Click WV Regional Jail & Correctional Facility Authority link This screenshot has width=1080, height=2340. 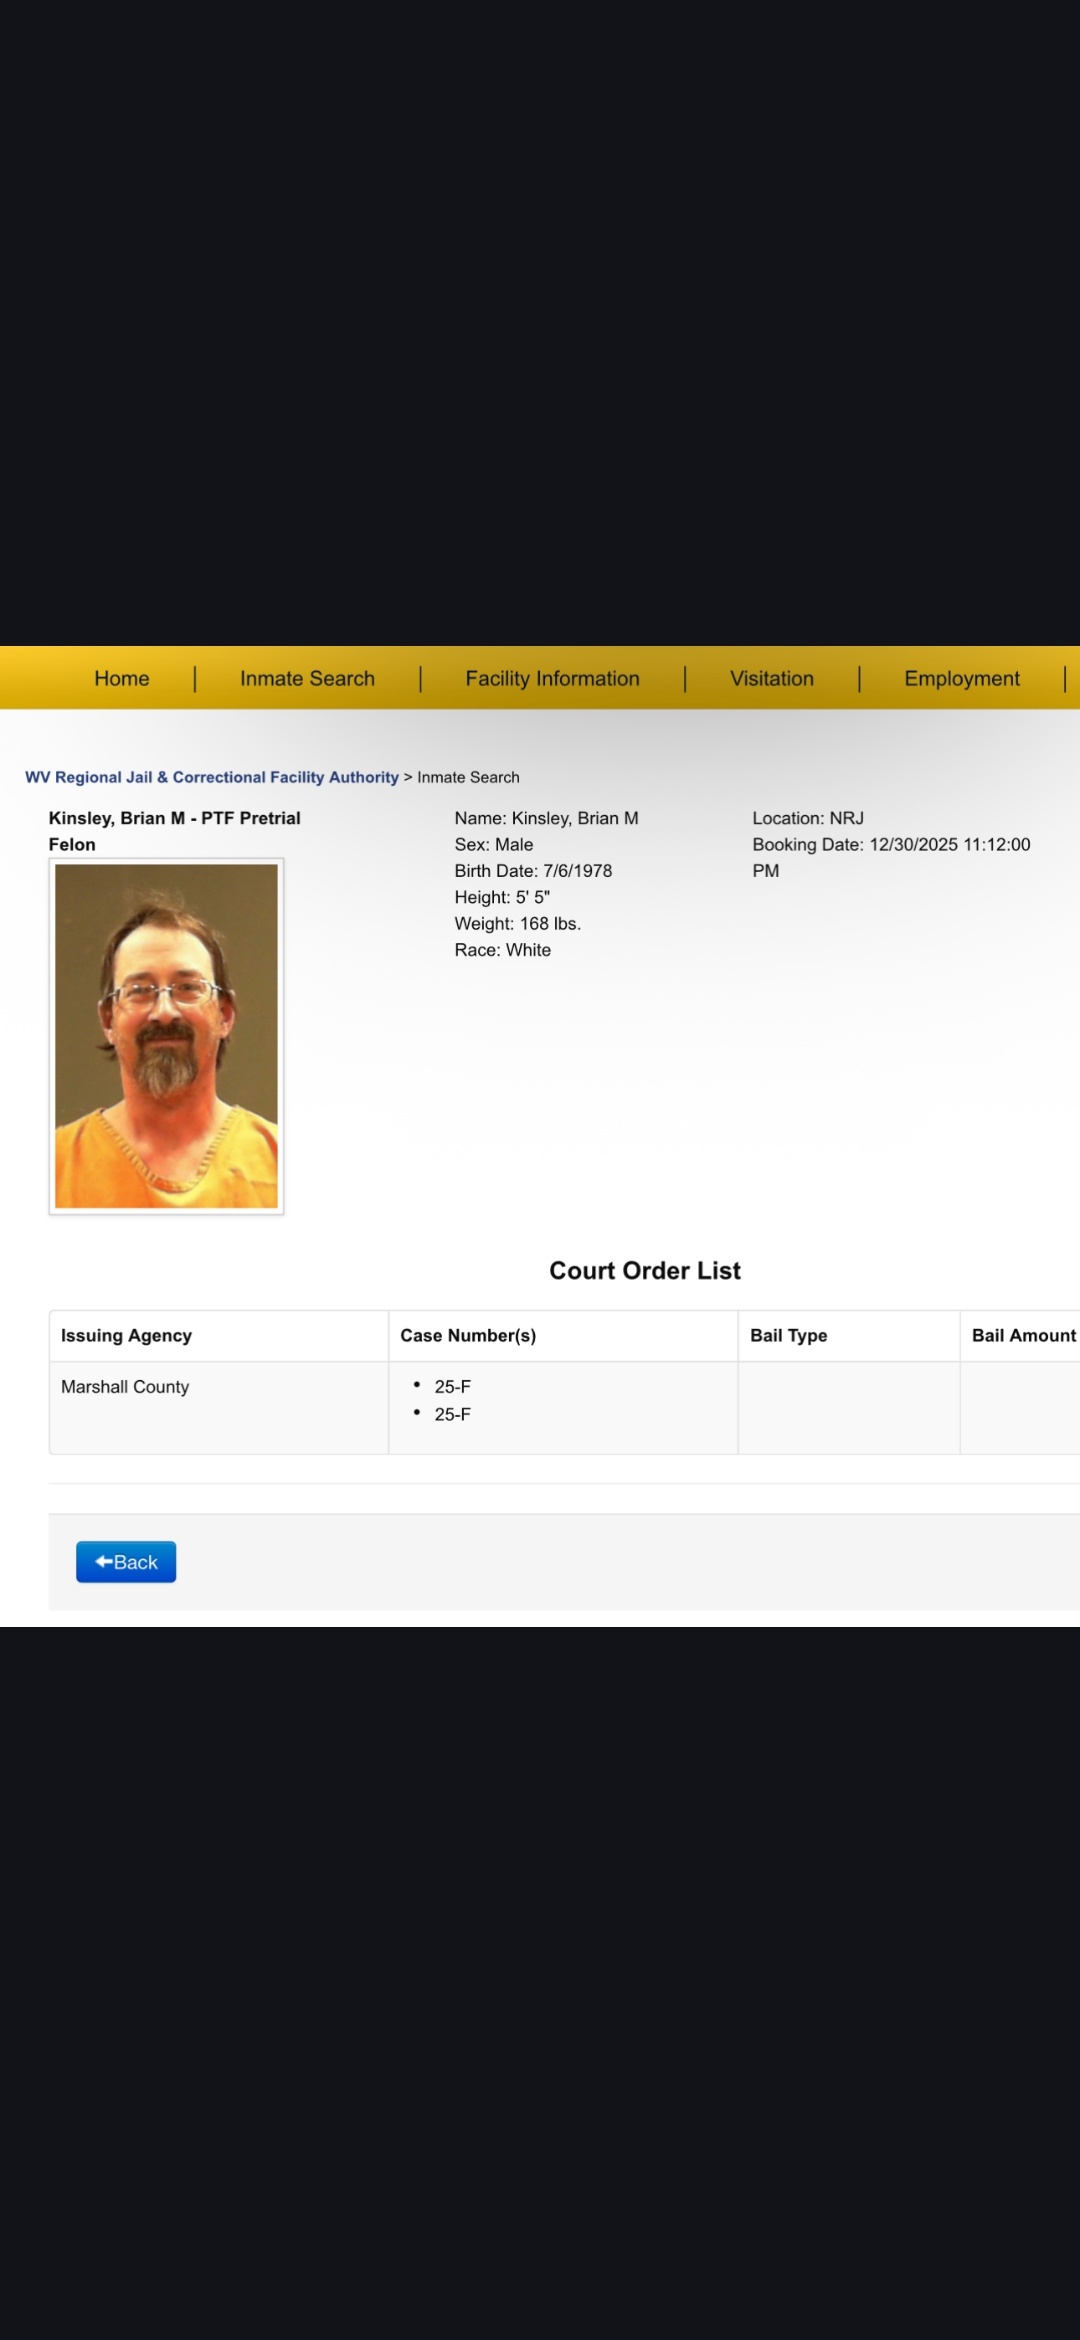tap(211, 777)
